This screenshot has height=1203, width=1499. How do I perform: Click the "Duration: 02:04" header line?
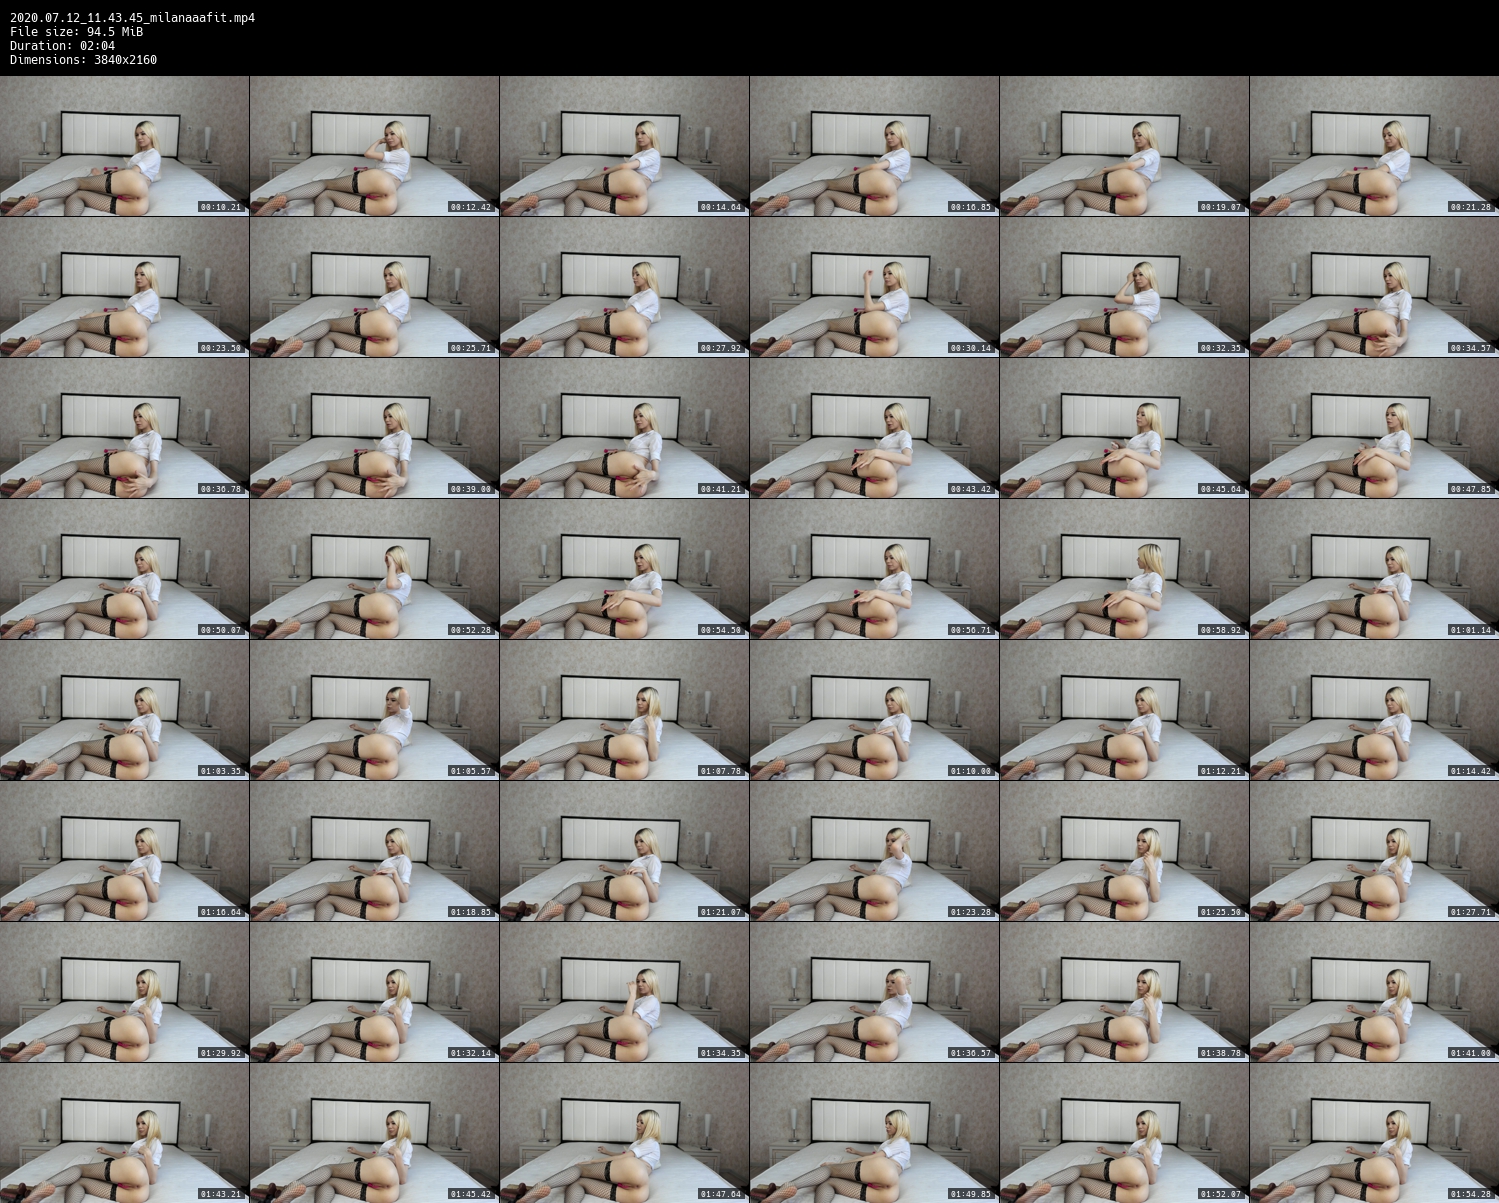click(x=62, y=46)
